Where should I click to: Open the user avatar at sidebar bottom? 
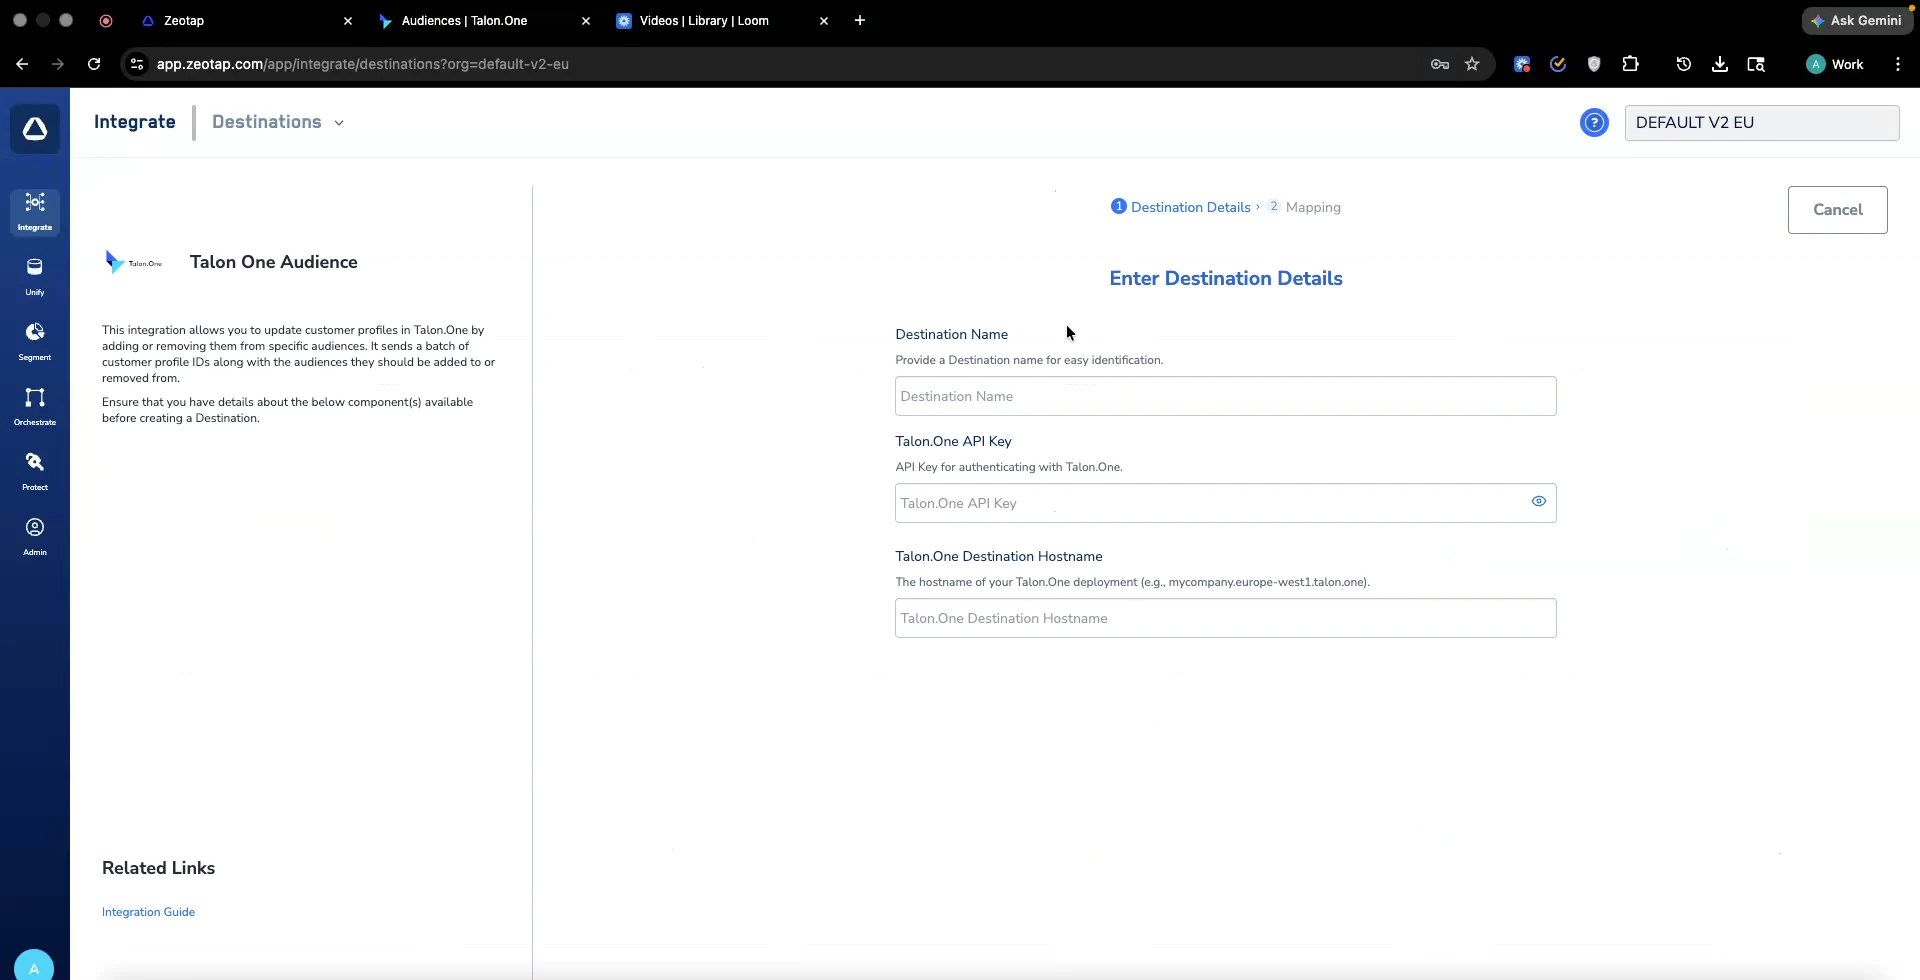[34, 966]
